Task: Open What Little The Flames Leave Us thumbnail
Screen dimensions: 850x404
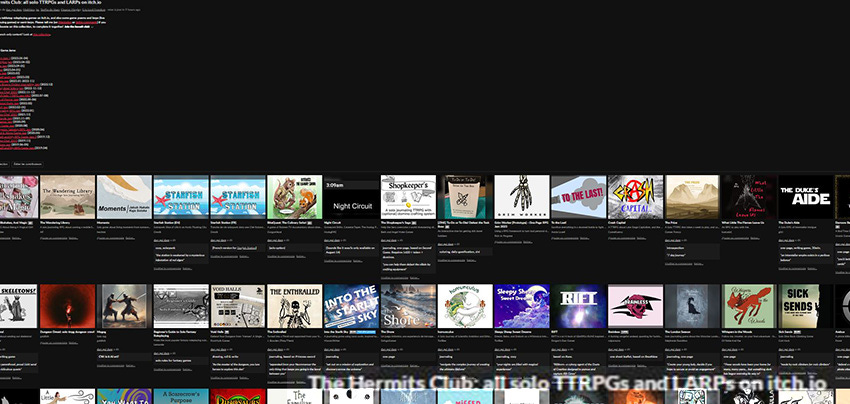Action: (x=749, y=197)
